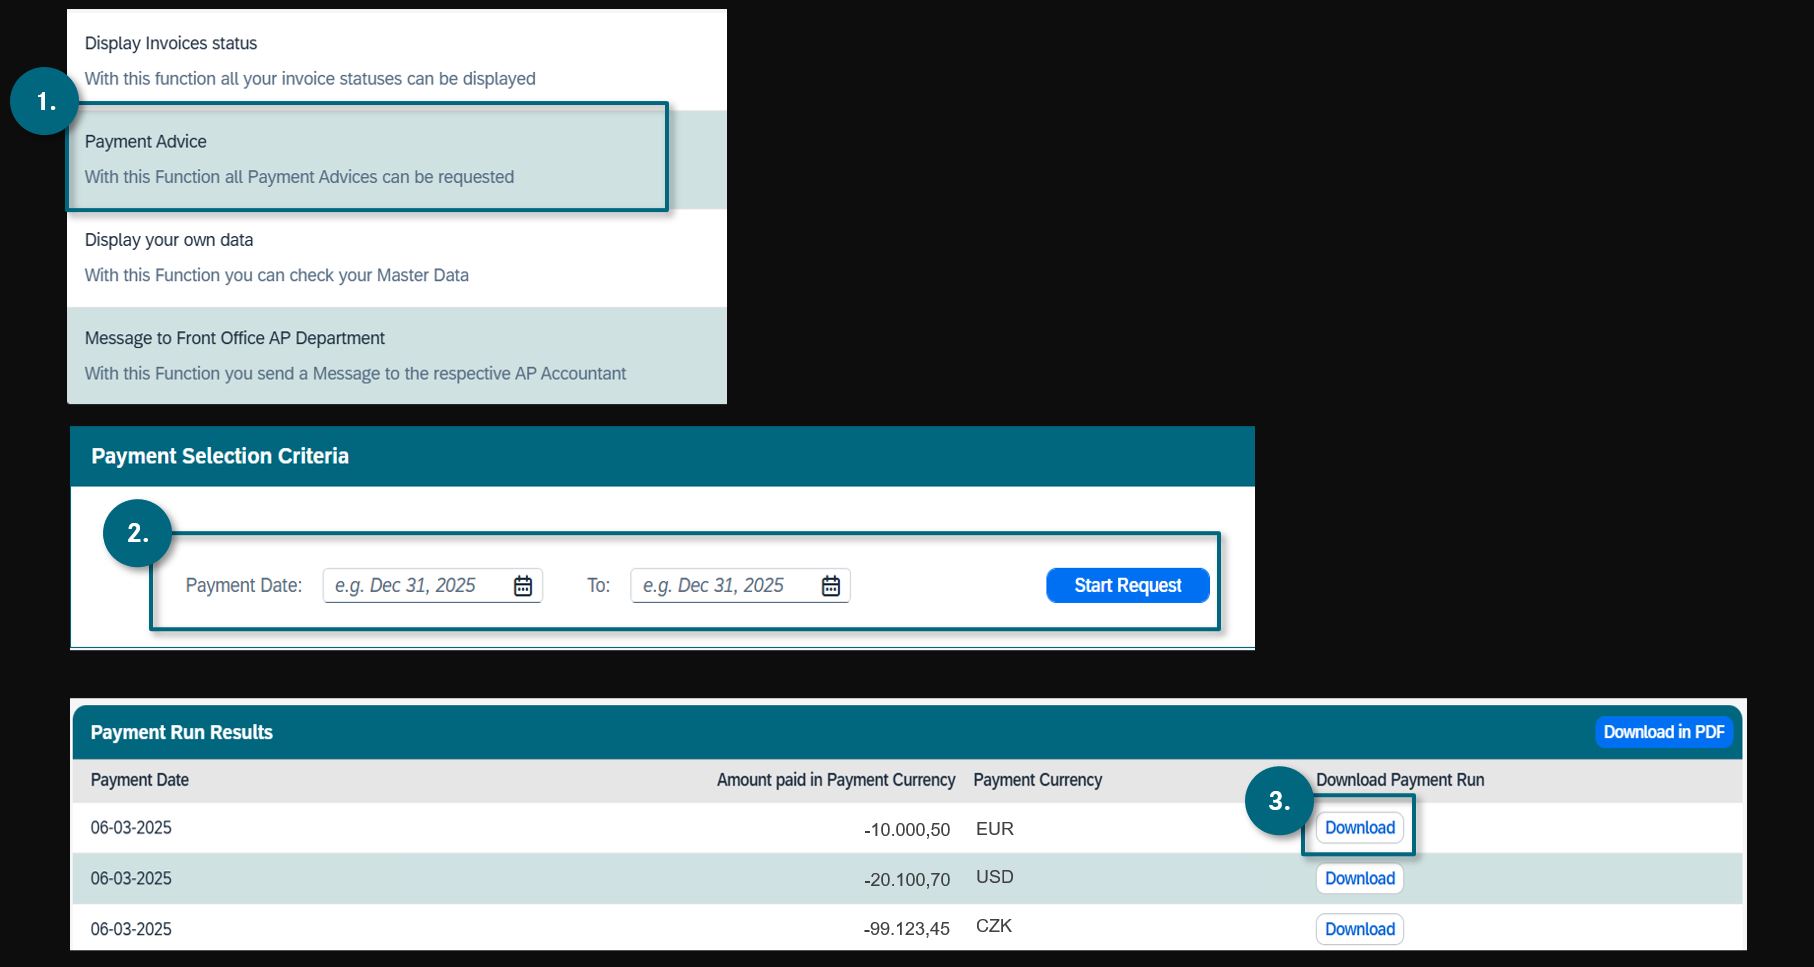Download the EUR payment run
This screenshot has height=967, width=1814.
pos(1359,828)
